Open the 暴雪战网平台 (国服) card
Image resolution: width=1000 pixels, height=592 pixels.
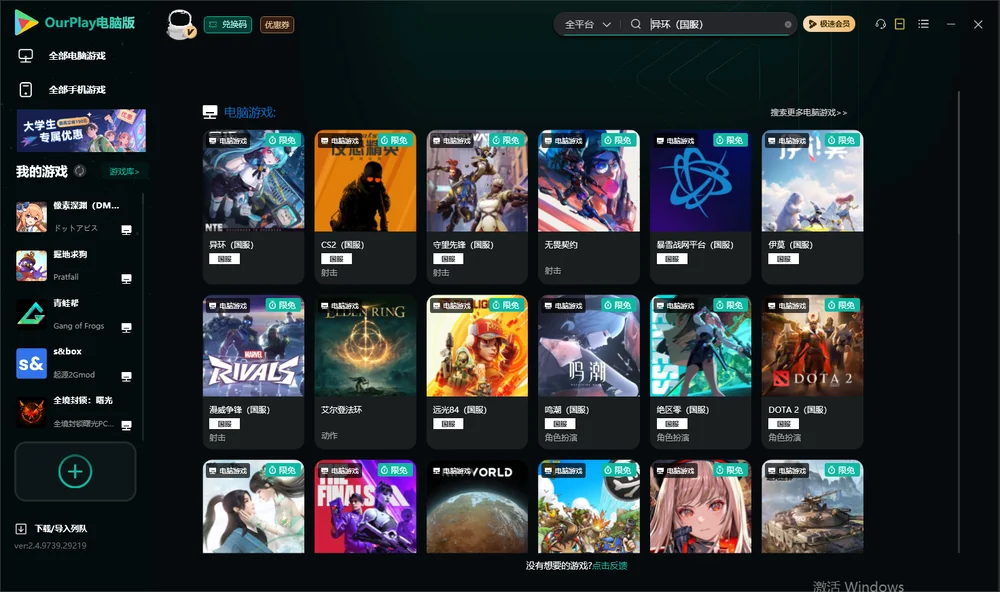[x=700, y=207]
